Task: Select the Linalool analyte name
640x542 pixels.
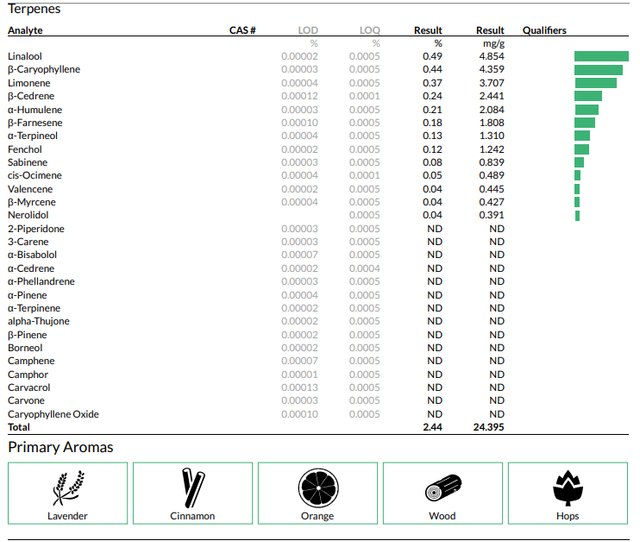Action: (25, 56)
